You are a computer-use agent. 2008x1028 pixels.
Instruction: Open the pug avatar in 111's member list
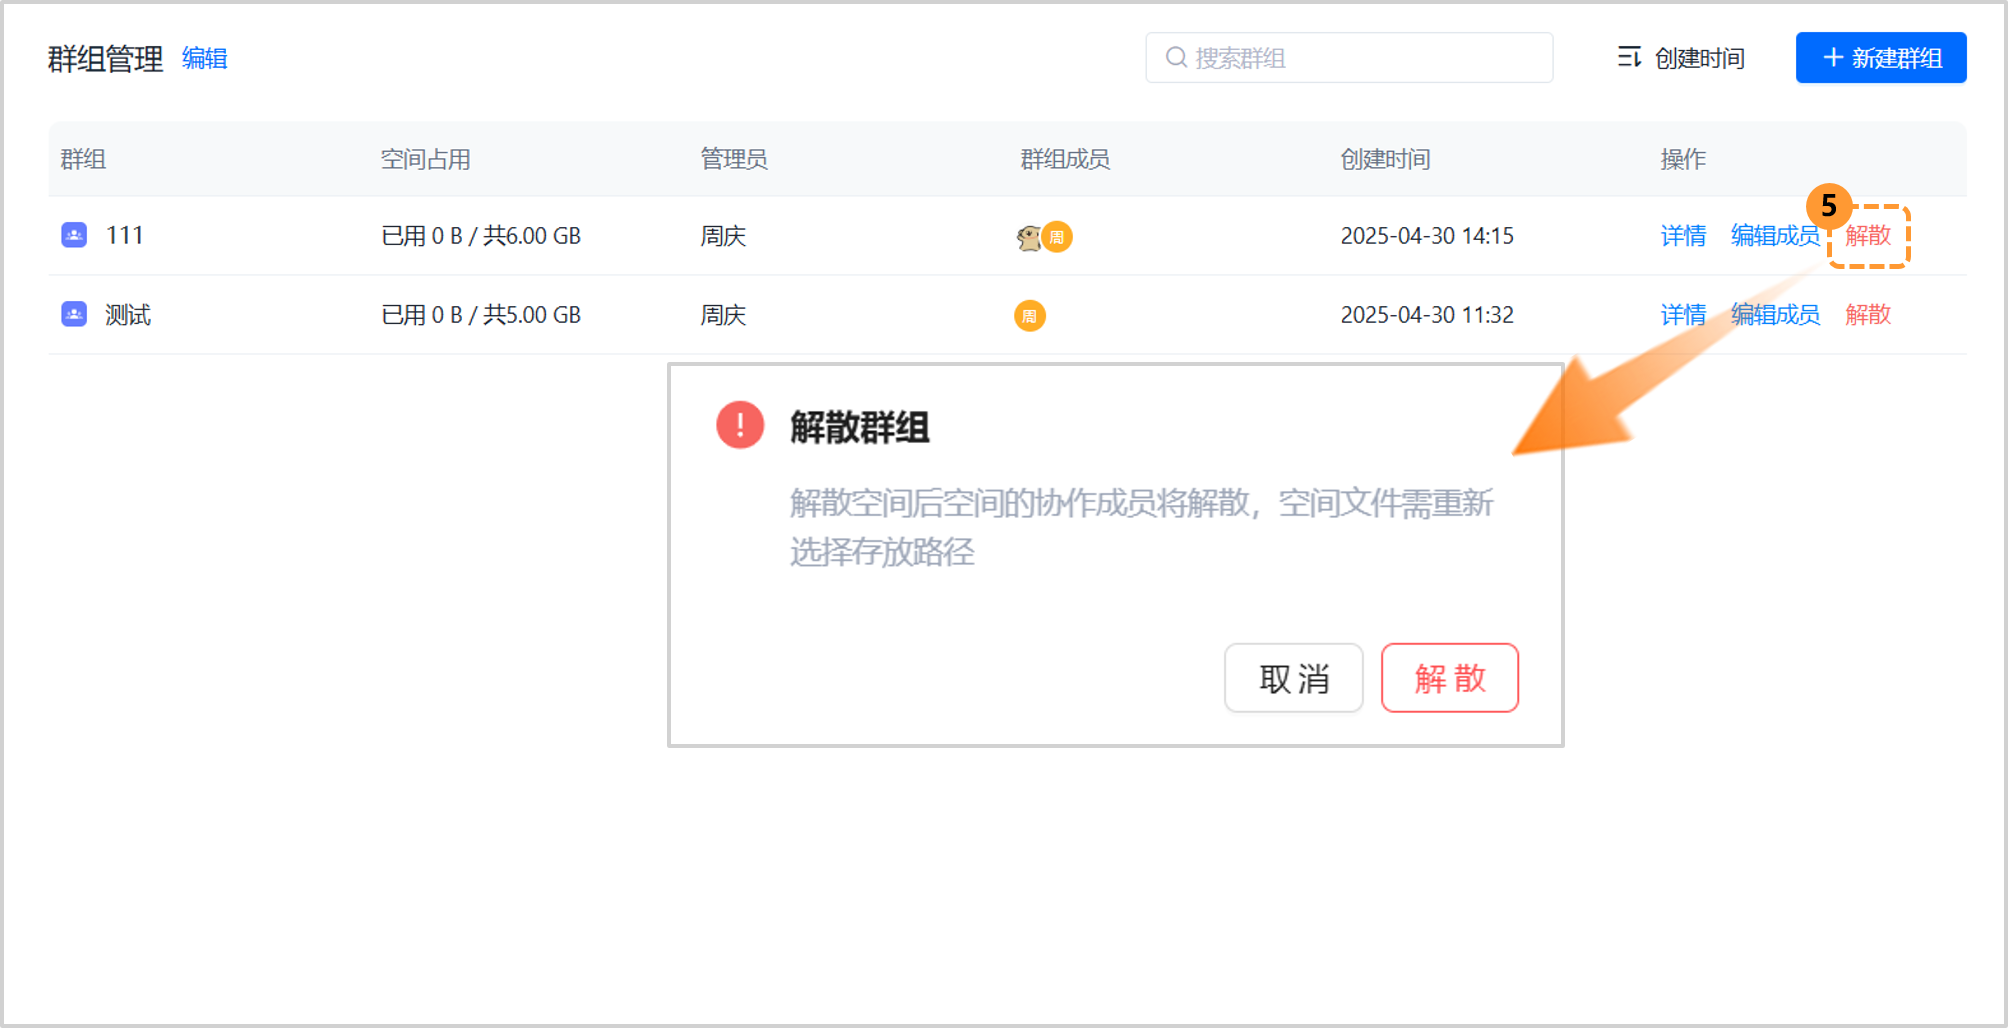[x=1029, y=237]
